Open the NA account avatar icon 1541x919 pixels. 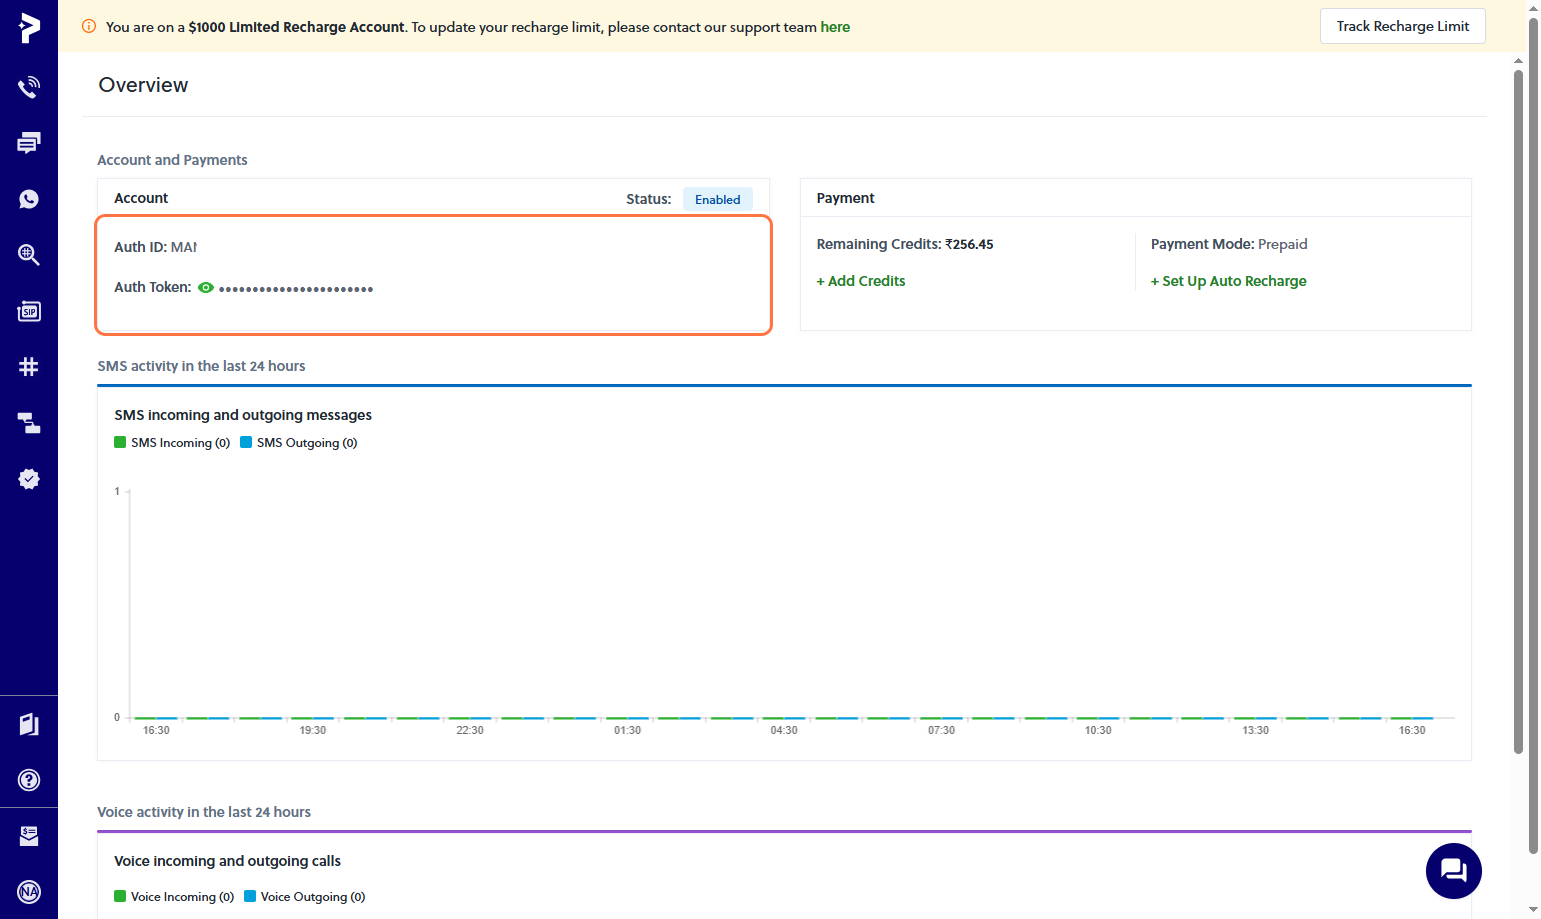tap(29, 892)
